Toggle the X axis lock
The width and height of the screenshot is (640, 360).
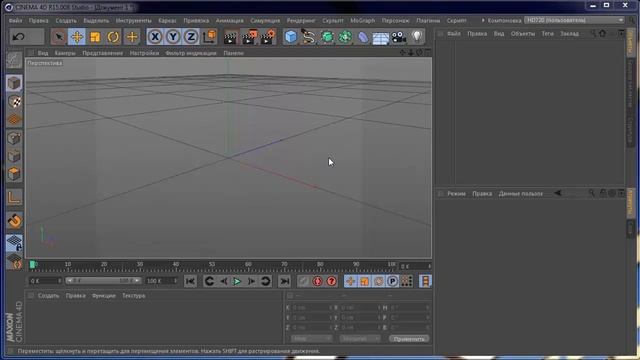pos(155,37)
